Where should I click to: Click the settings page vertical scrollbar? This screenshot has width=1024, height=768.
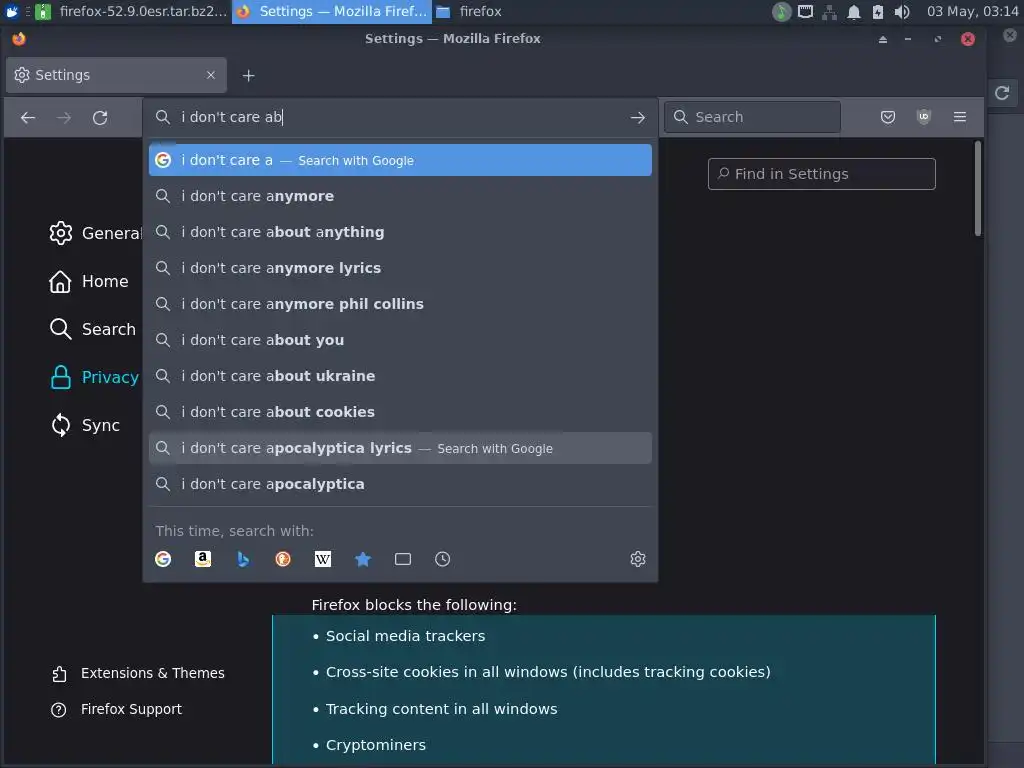(978, 189)
